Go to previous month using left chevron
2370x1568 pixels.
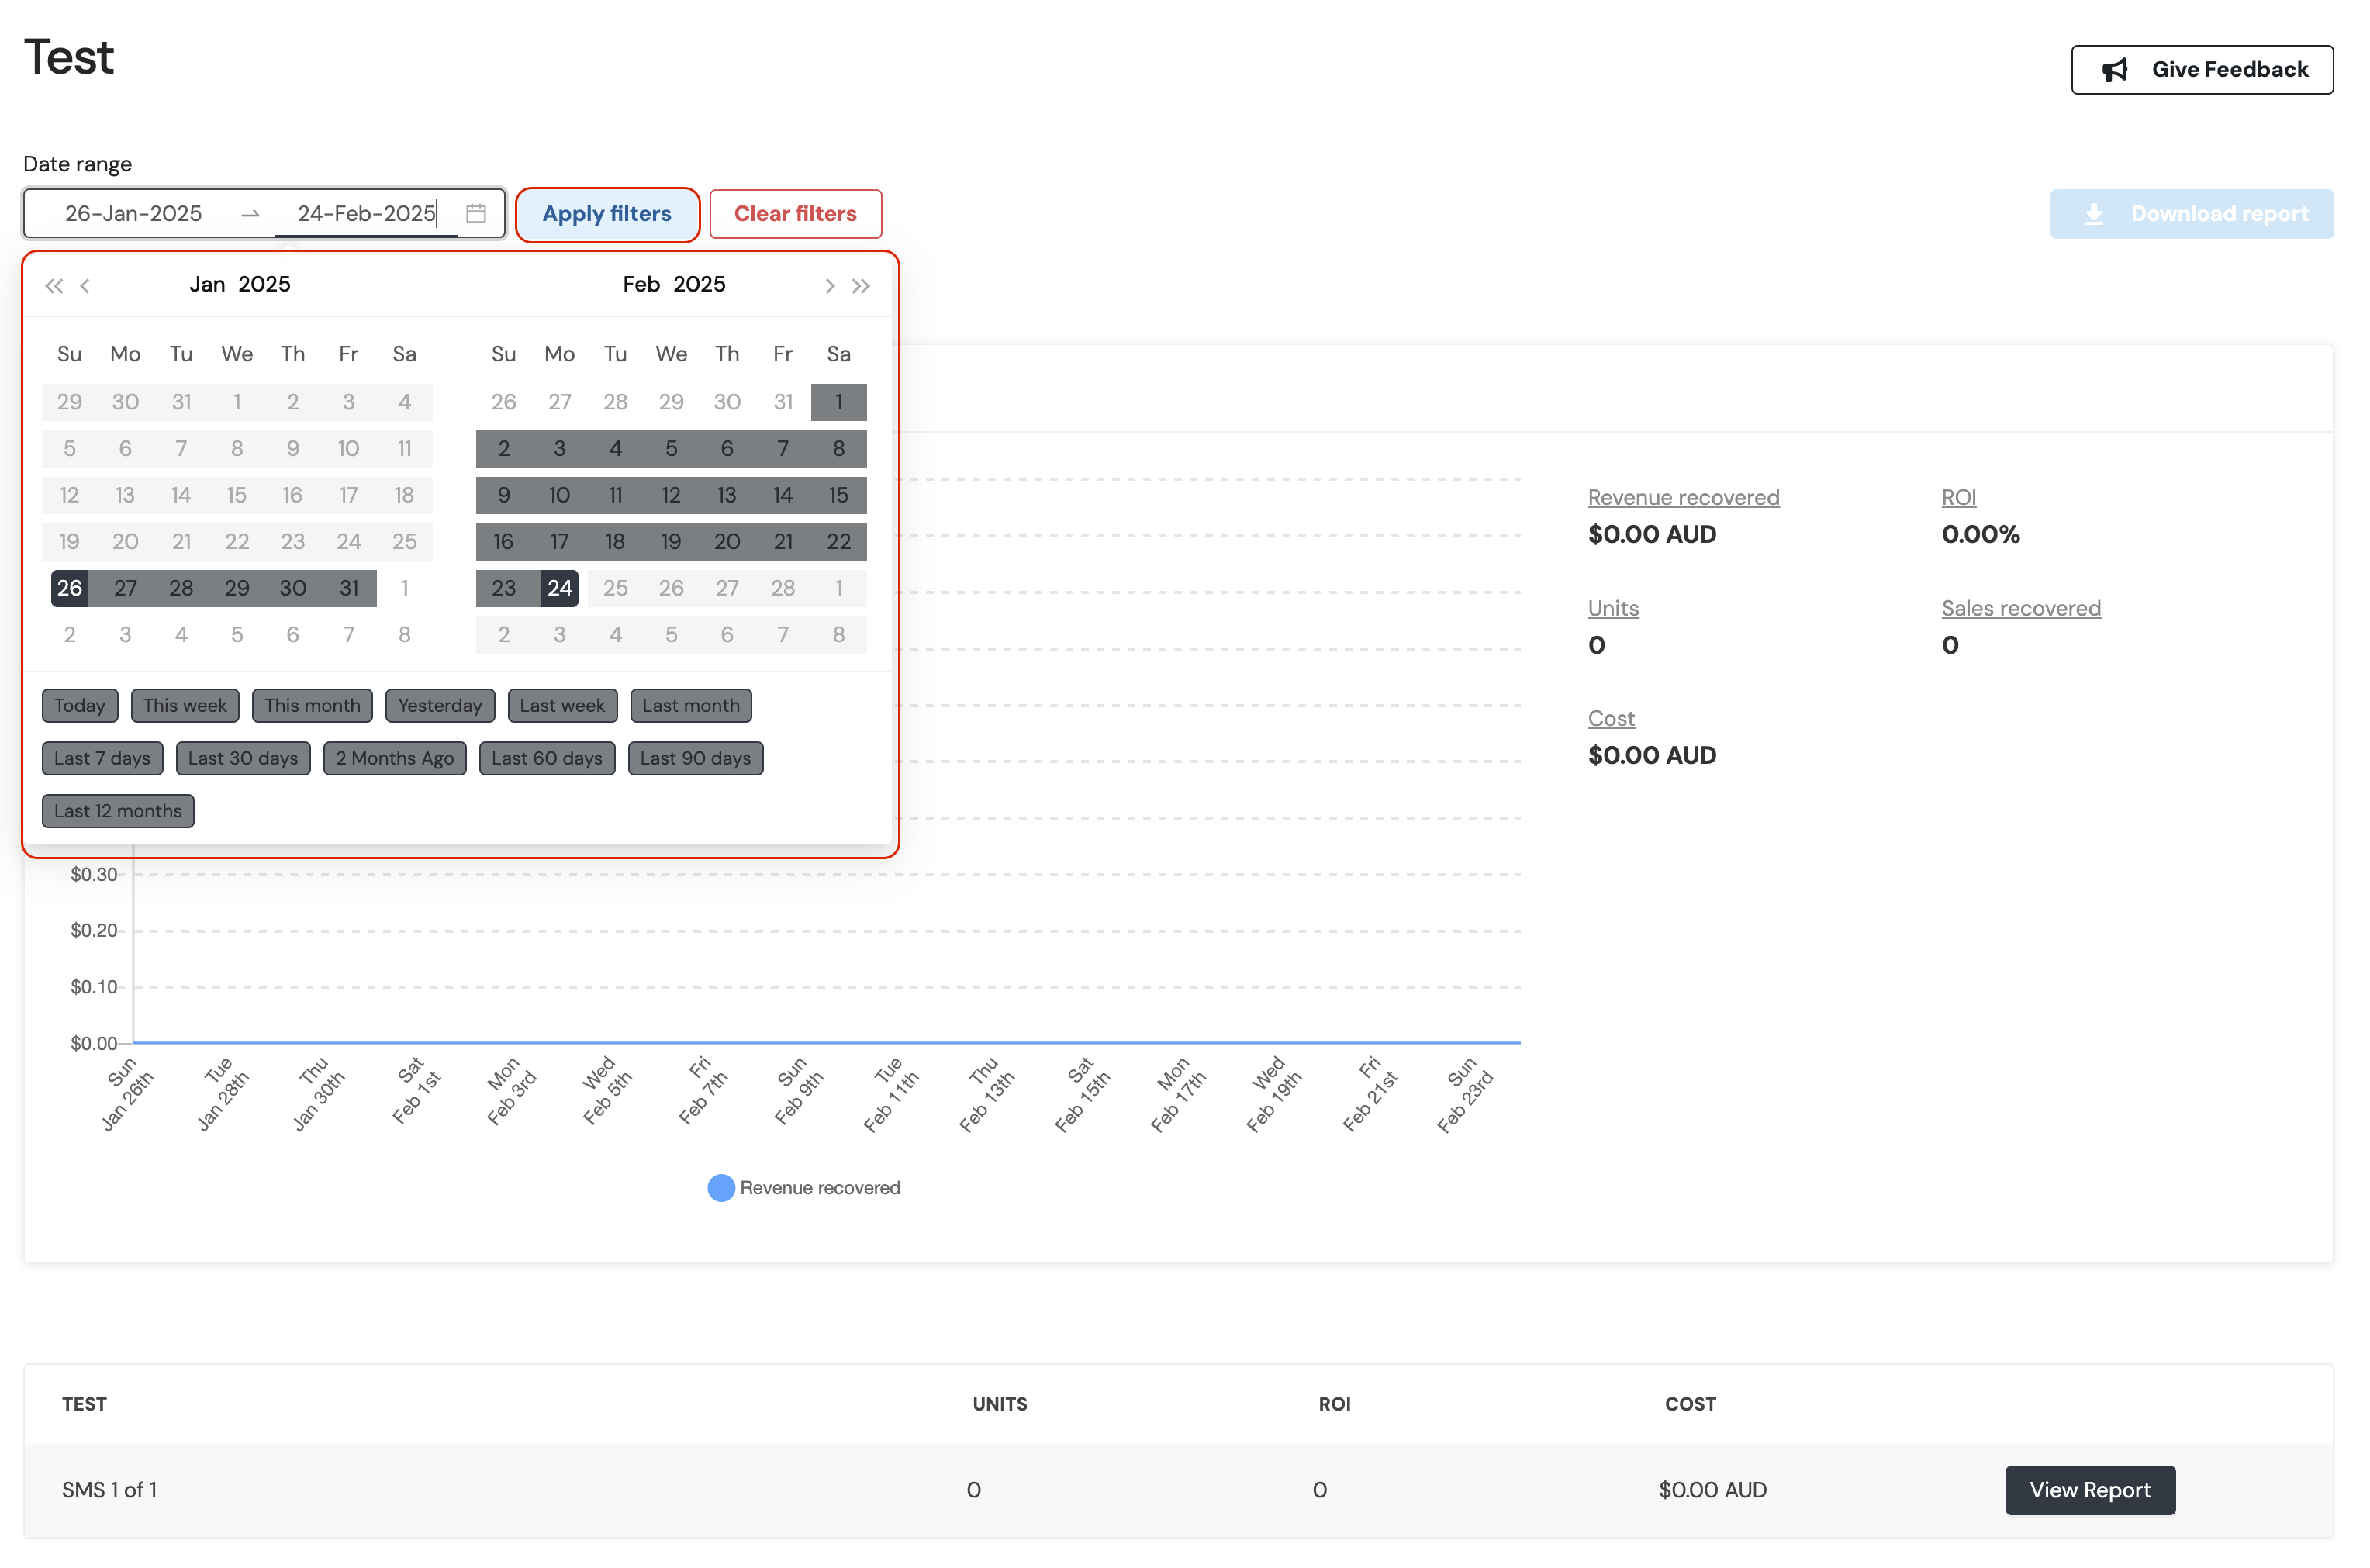[86, 286]
